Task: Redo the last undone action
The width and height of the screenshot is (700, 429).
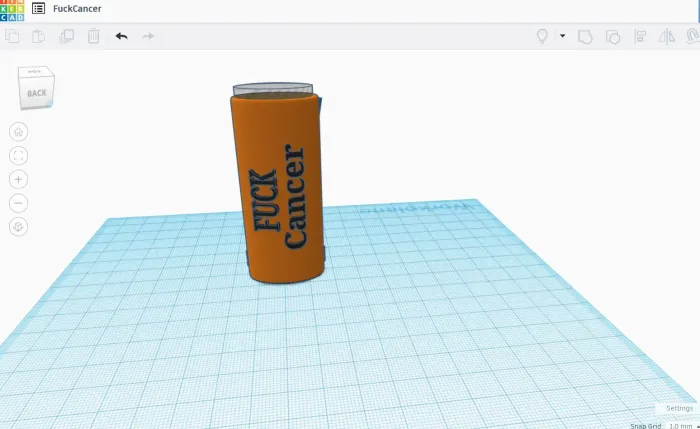Action: [148, 36]
